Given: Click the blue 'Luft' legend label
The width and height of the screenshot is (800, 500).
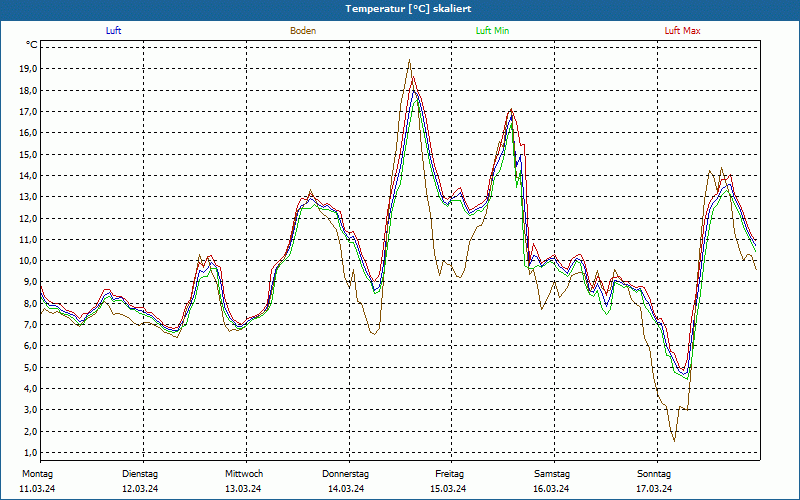Looking at the screenshot, I should 113,31.
